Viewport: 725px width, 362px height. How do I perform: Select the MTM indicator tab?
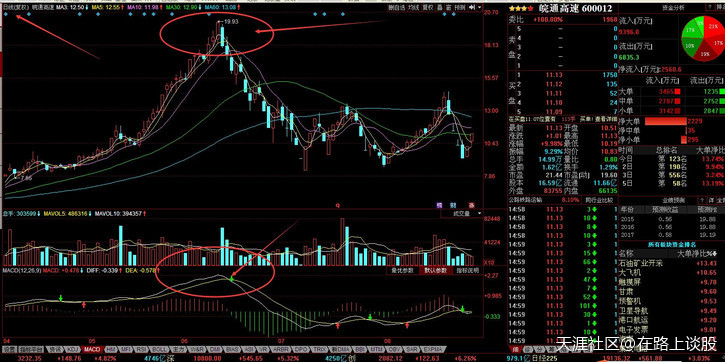click(x=376, y=349)
